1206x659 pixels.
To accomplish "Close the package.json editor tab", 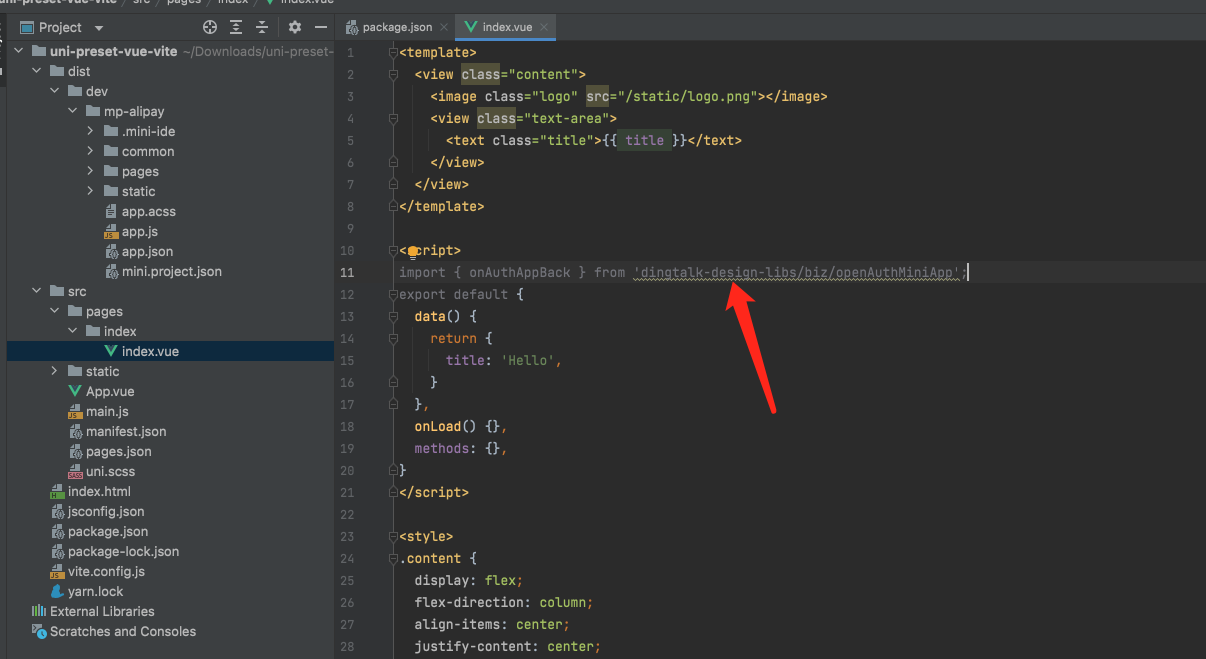I will (x=444, y=27).
